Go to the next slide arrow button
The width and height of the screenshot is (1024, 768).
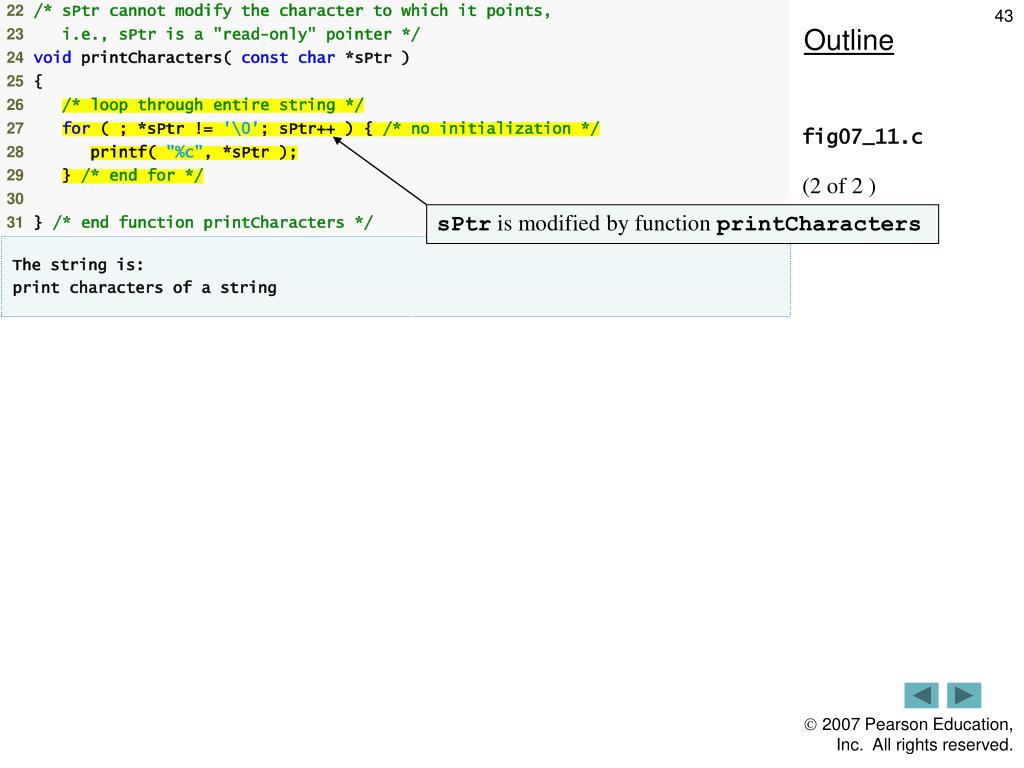point(964,695)
